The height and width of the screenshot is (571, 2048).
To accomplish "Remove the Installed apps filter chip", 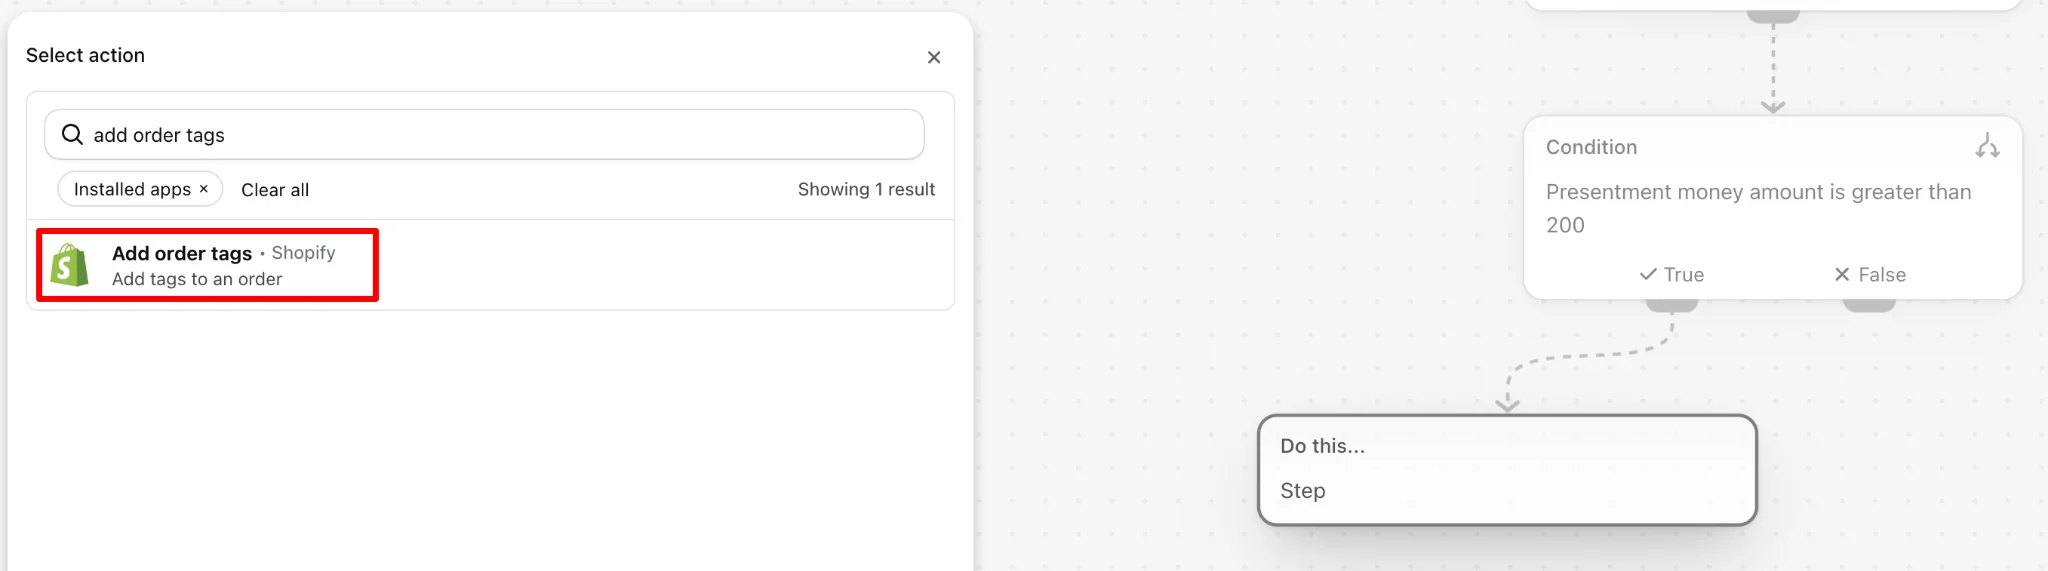I will coord(204,189).
